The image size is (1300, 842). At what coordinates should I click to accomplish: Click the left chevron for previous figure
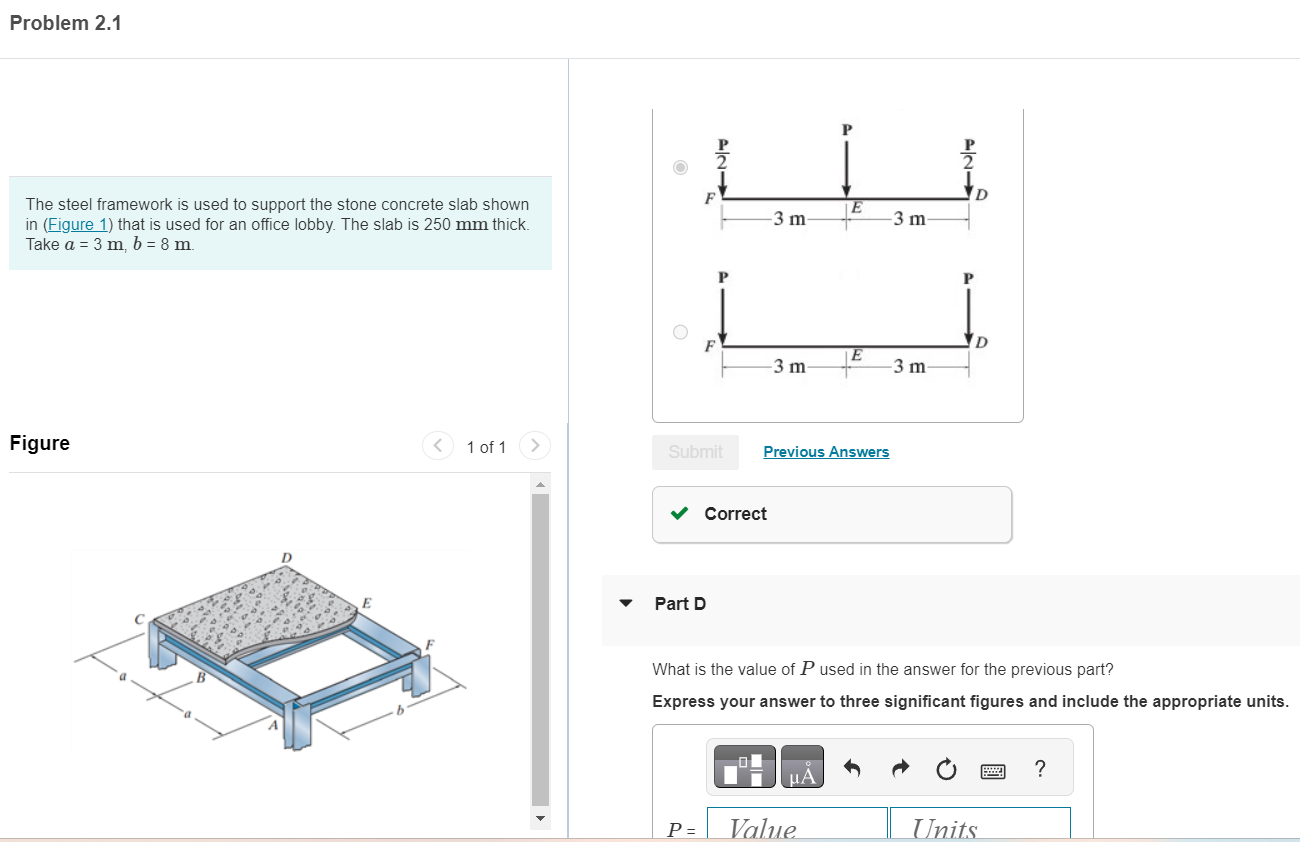[x=437, y=446]
